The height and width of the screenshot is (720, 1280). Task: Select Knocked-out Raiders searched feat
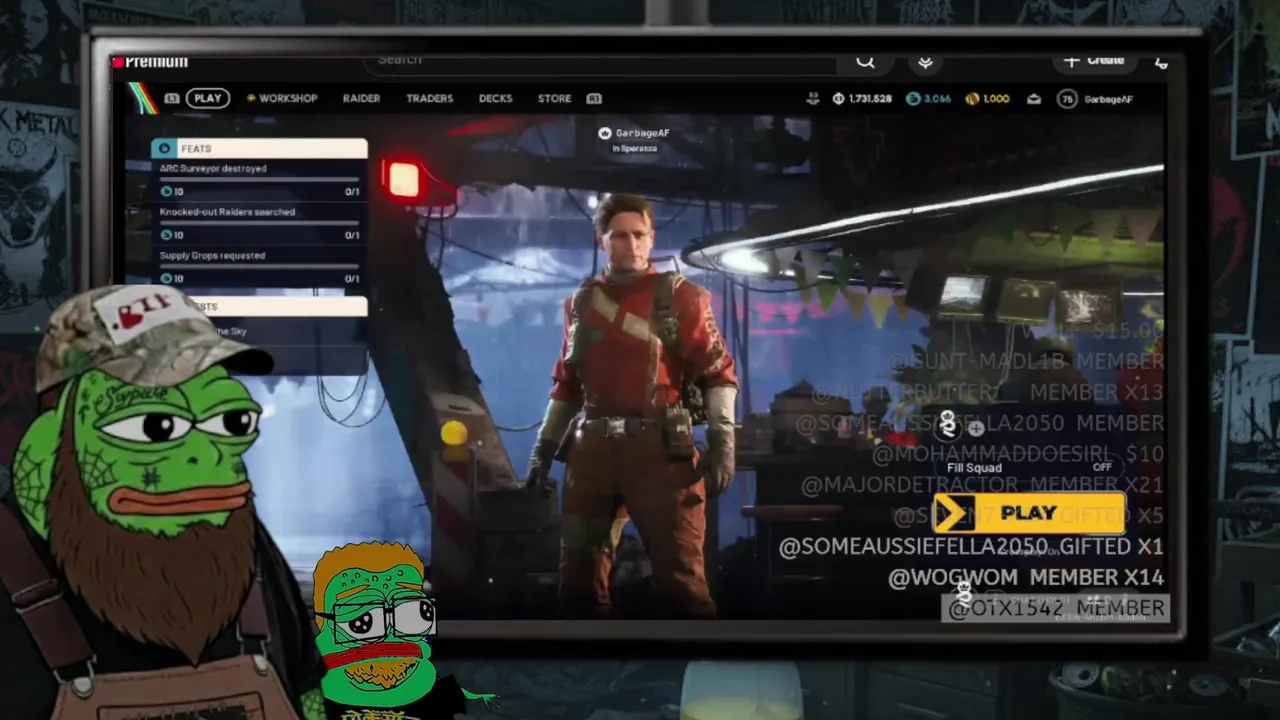click(x=259, y=223)
